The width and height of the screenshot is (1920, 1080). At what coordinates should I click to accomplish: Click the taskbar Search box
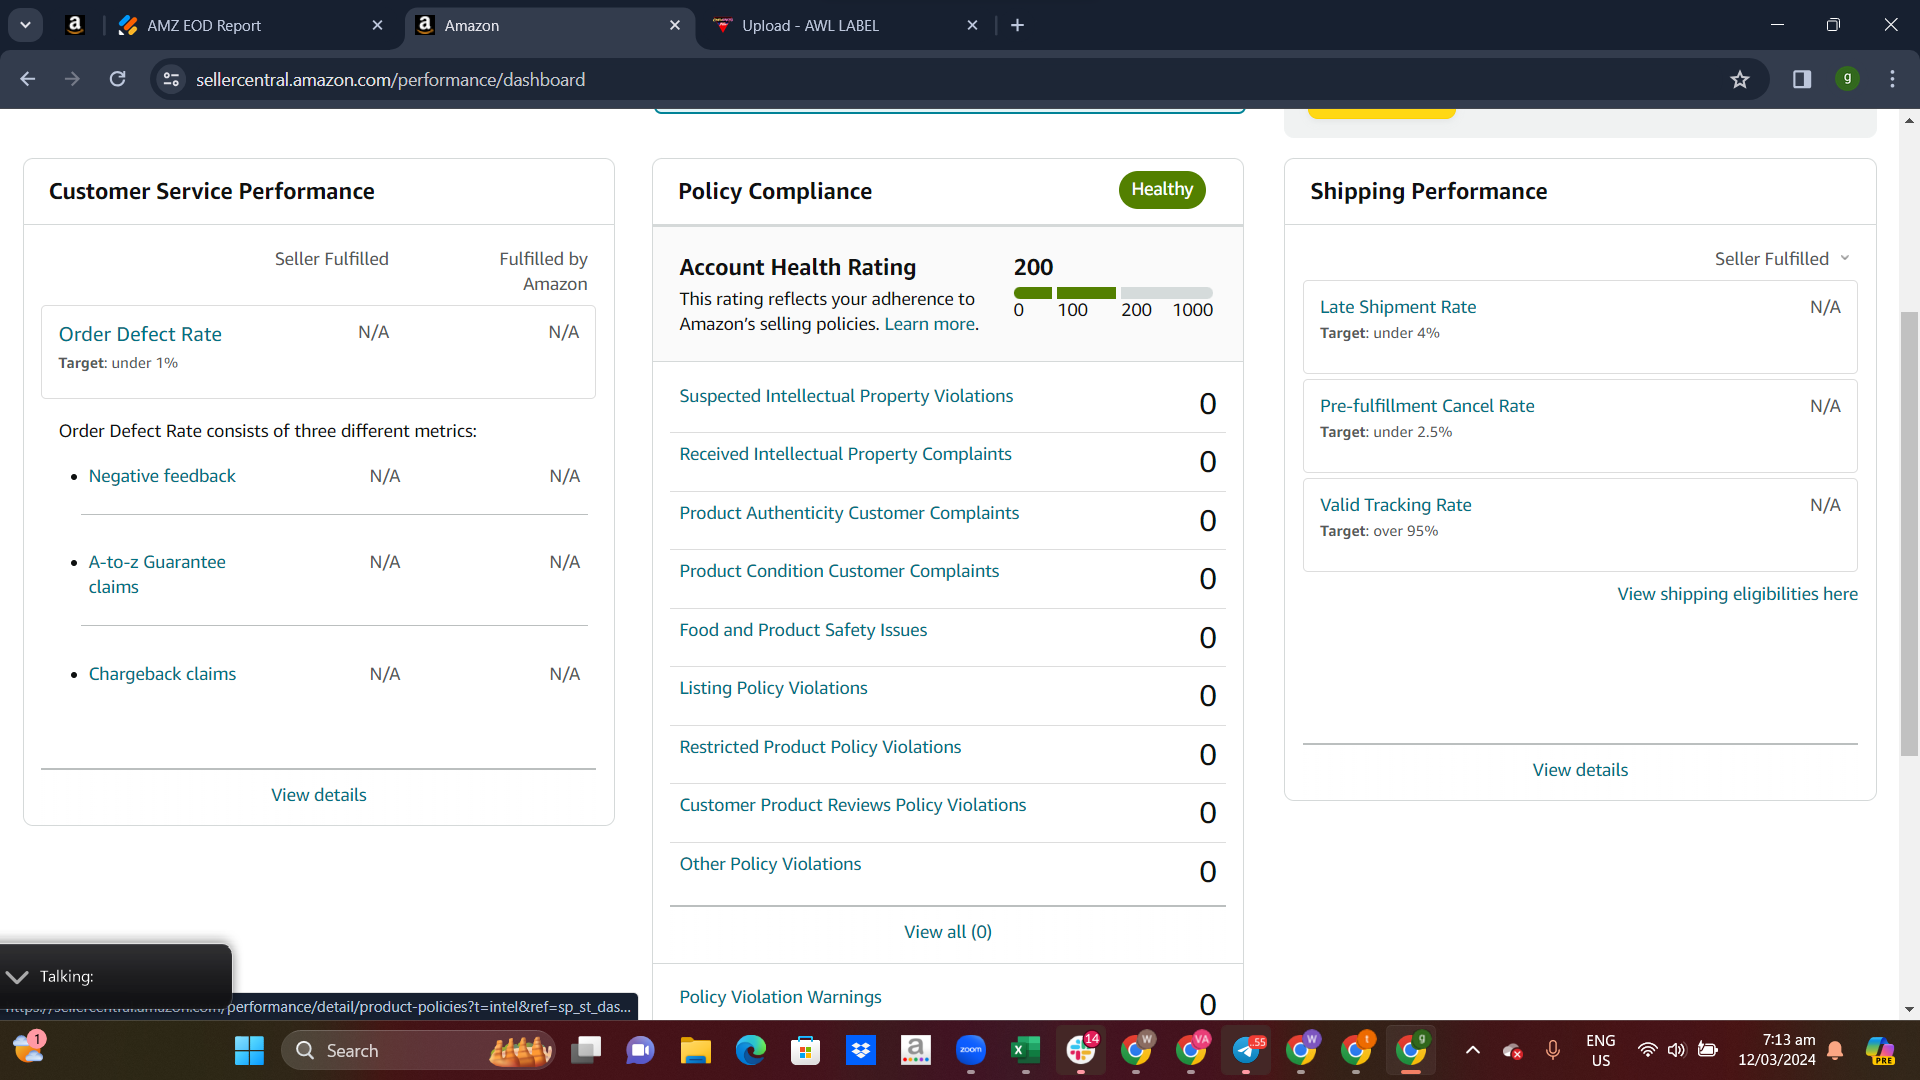tap(419, 1050)
